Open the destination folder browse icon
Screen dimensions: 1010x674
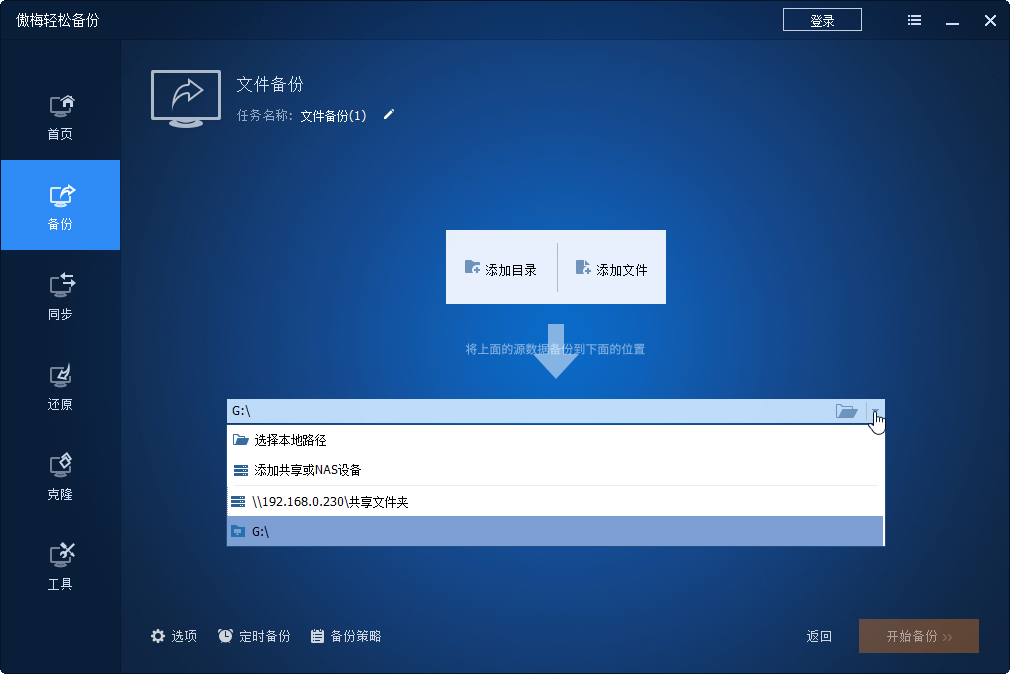[847, 411]
